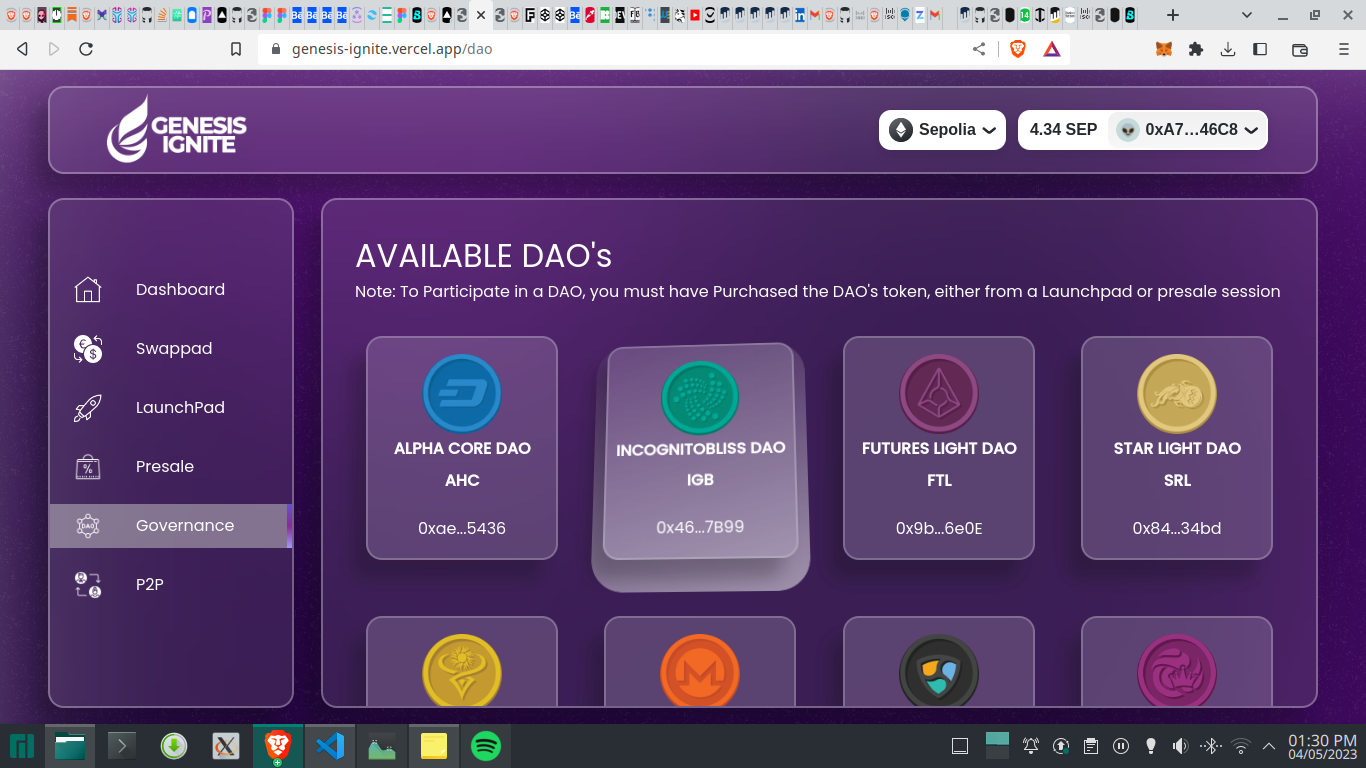Click the address 0x84...34bd
The height and width of the screenshot is (768, 1366).
tap(1177, 528)
